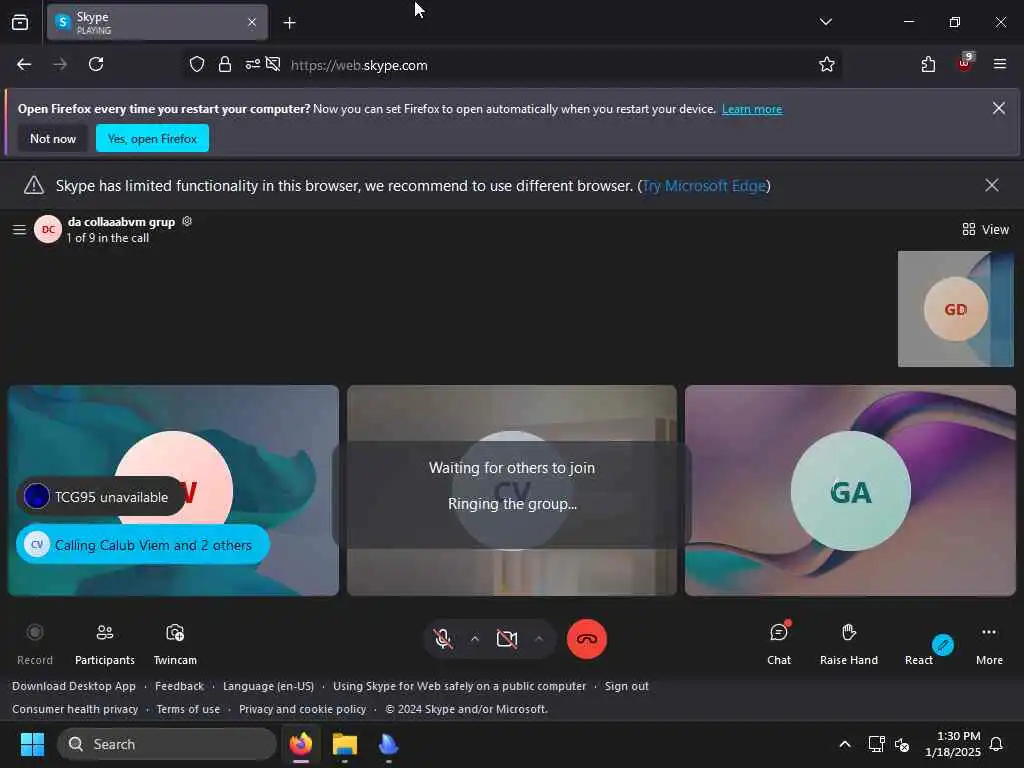The width and height of the screenshot is (1024, 768).
Task: Click the blocked camera permission icon
Action: (274, 64)
